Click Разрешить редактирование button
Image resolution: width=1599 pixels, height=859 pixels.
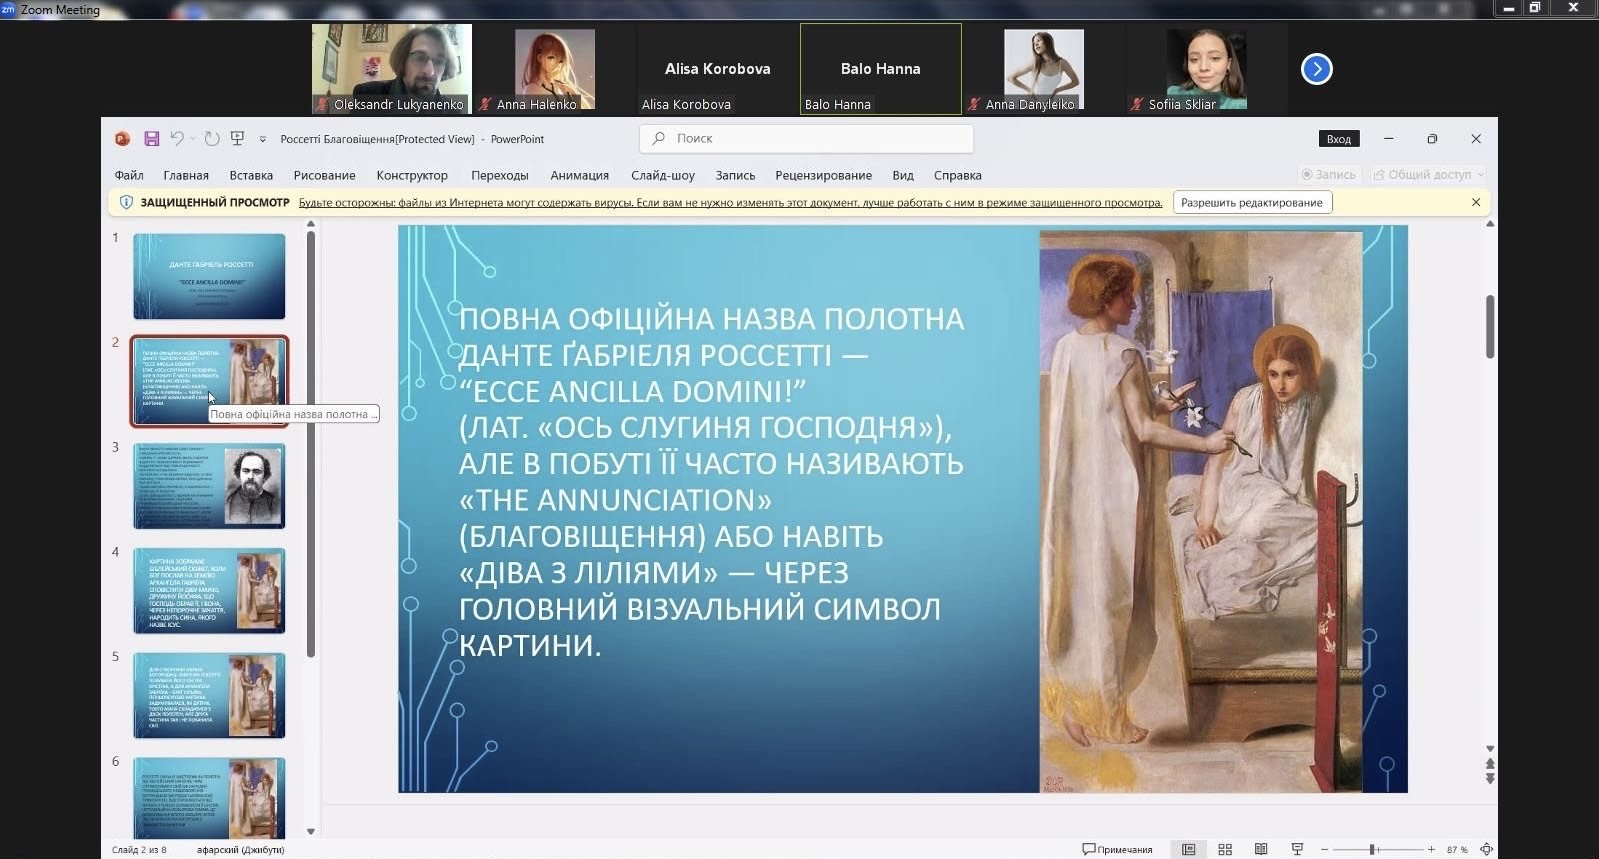coord(1251,202)
